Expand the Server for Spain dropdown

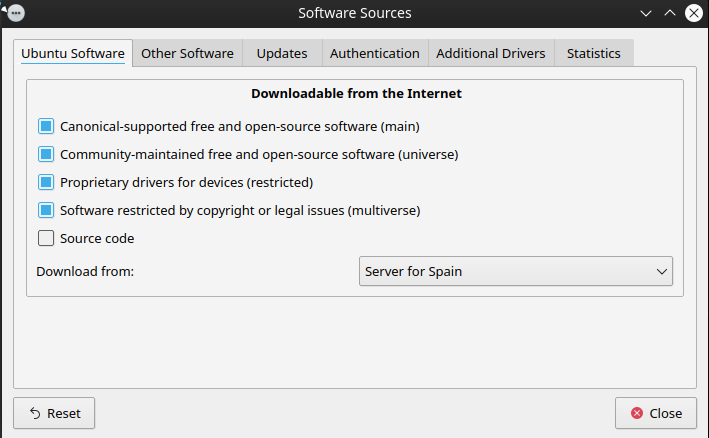(x=515, y=272)
